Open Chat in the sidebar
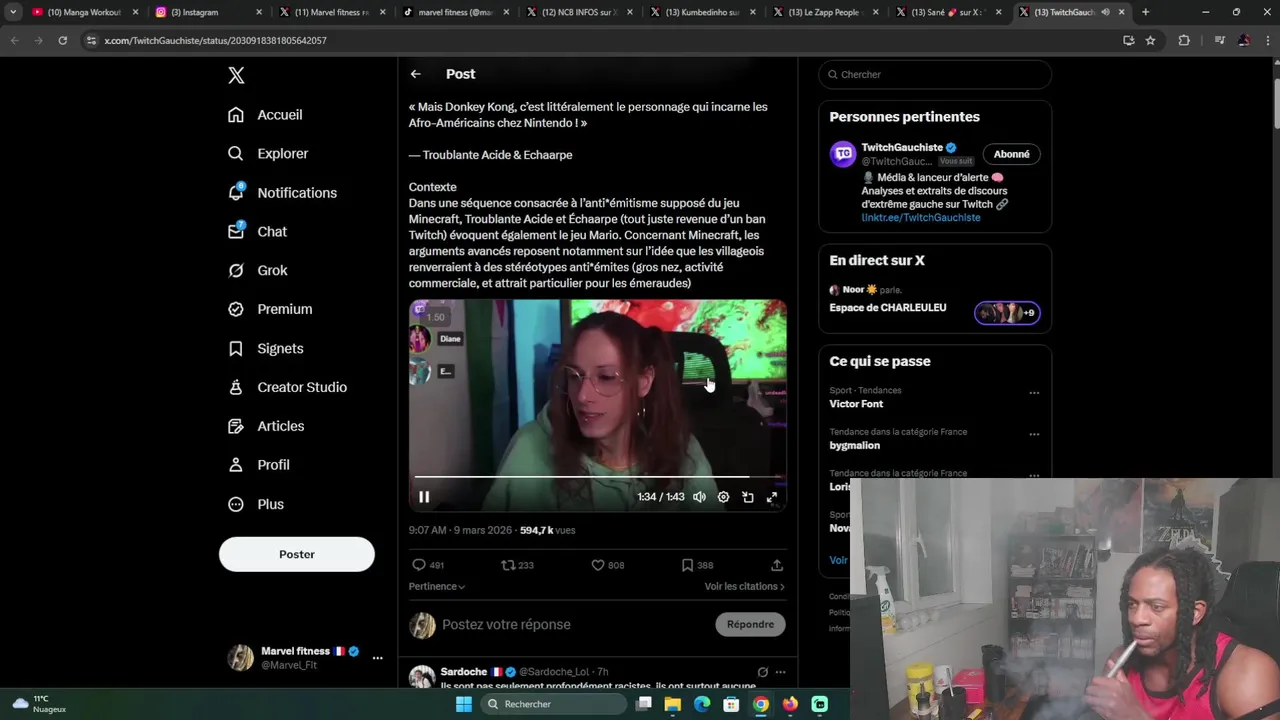 [x=257, y=231]
